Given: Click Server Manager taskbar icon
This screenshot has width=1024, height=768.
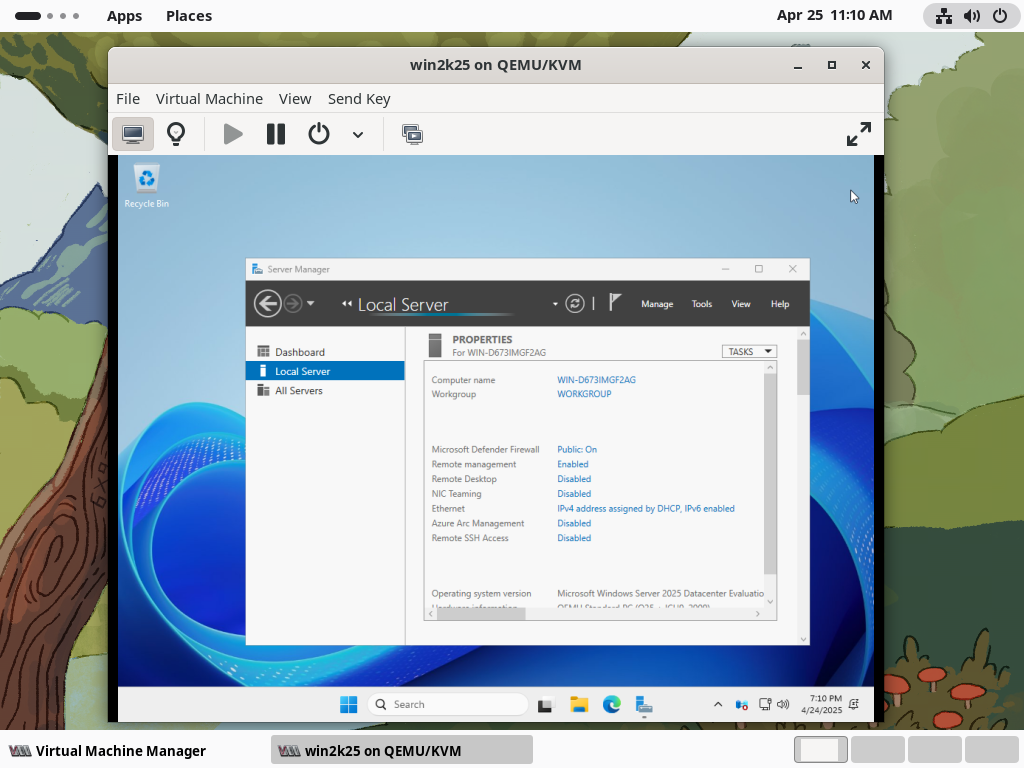Looking at the screenshot, I should pos(644,705).
